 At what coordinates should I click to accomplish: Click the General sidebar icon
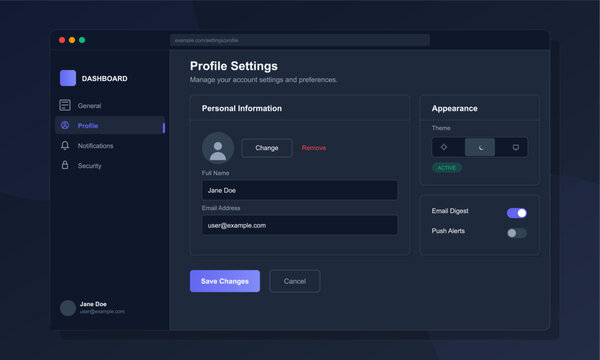[x=65, y=105]
